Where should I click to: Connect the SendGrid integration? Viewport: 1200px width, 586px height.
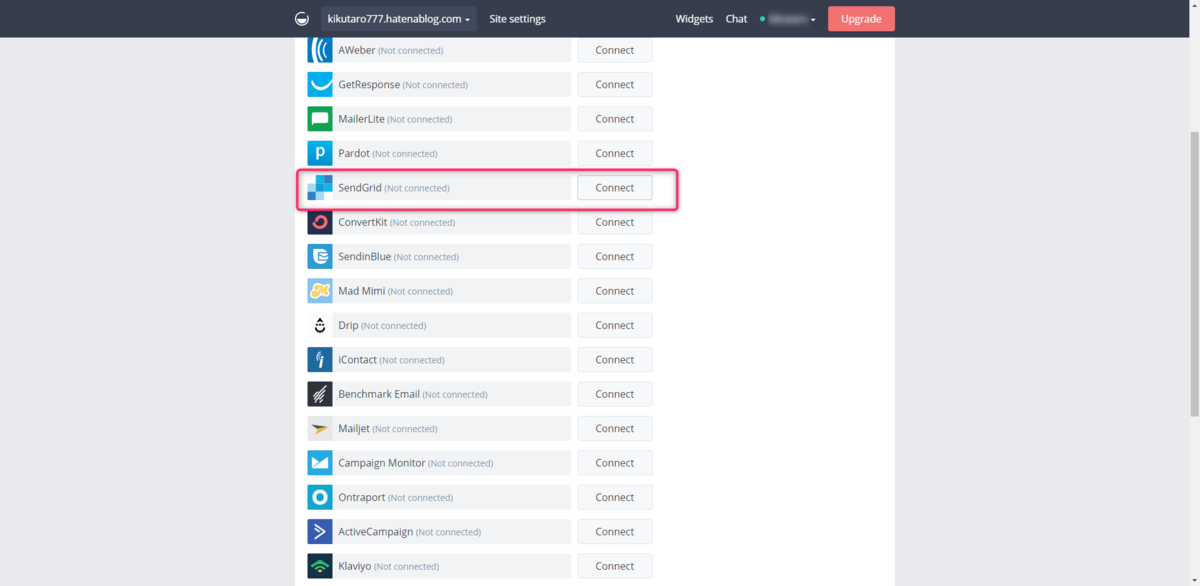[615, 188]
